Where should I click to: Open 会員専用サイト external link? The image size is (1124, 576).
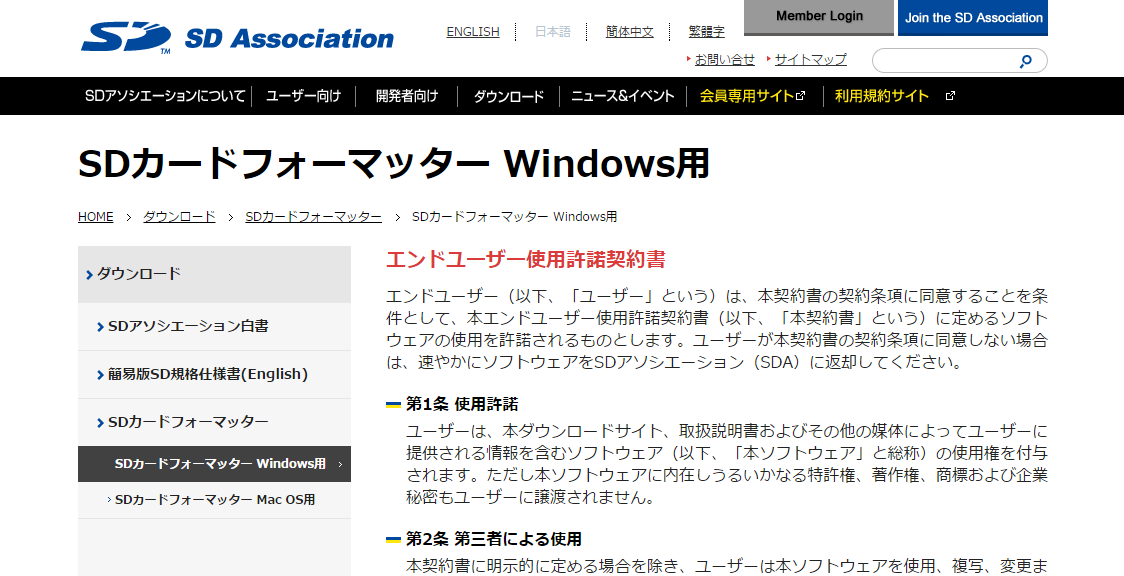[x=752, y=96]
